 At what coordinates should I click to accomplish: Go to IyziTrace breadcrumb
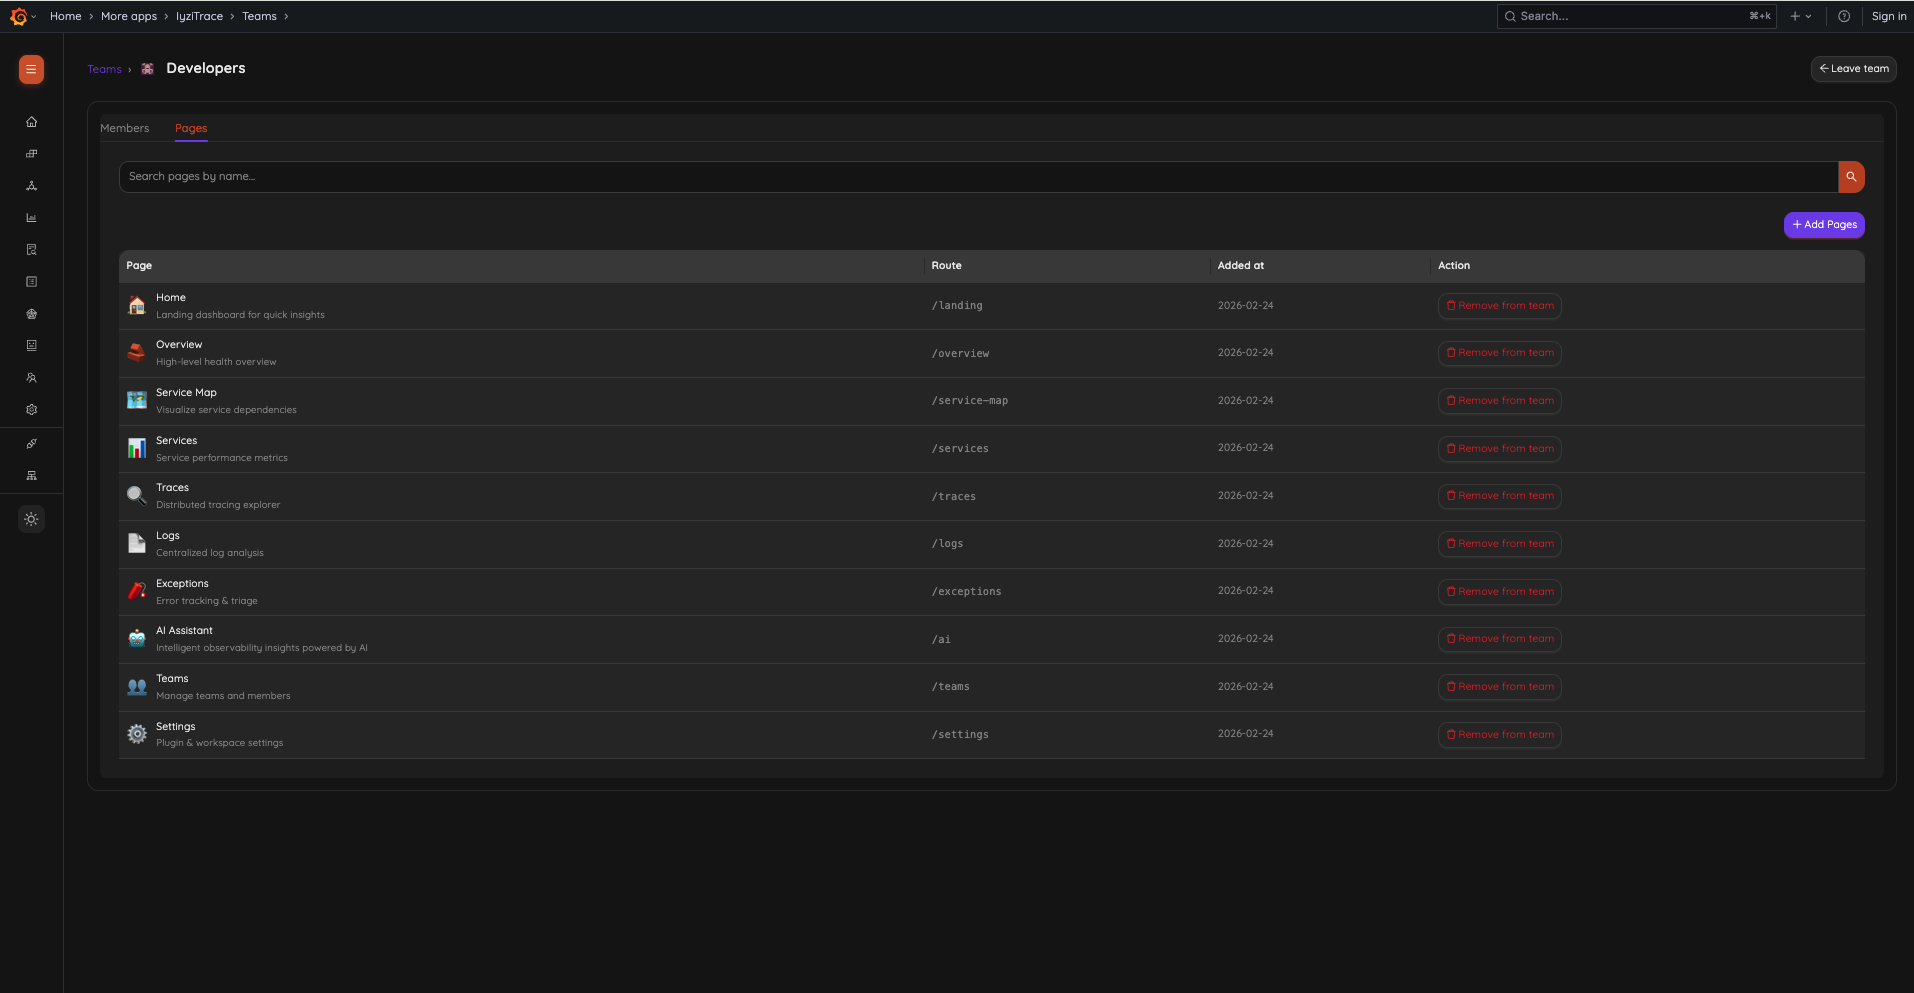pyautogui.click(x=199, y=16)
